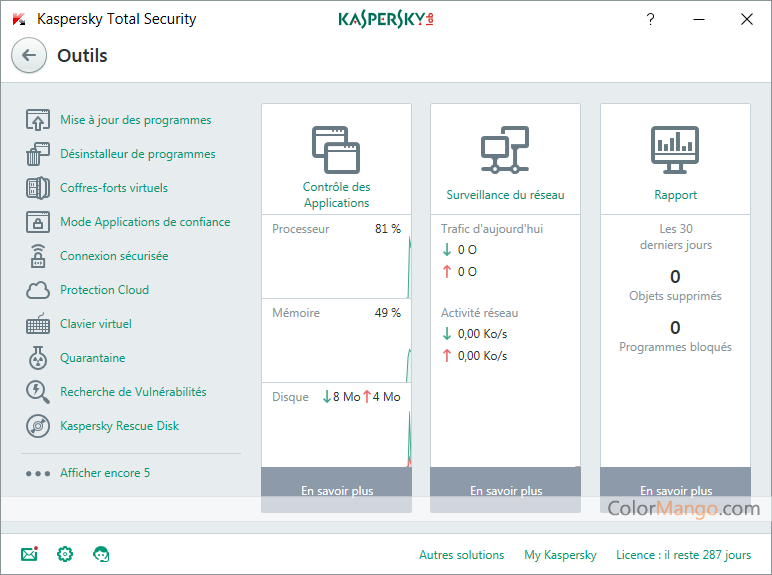This screenshot has width=772, height=575.
Task: Open Quarantaine
Action: (x=93, y=357)
